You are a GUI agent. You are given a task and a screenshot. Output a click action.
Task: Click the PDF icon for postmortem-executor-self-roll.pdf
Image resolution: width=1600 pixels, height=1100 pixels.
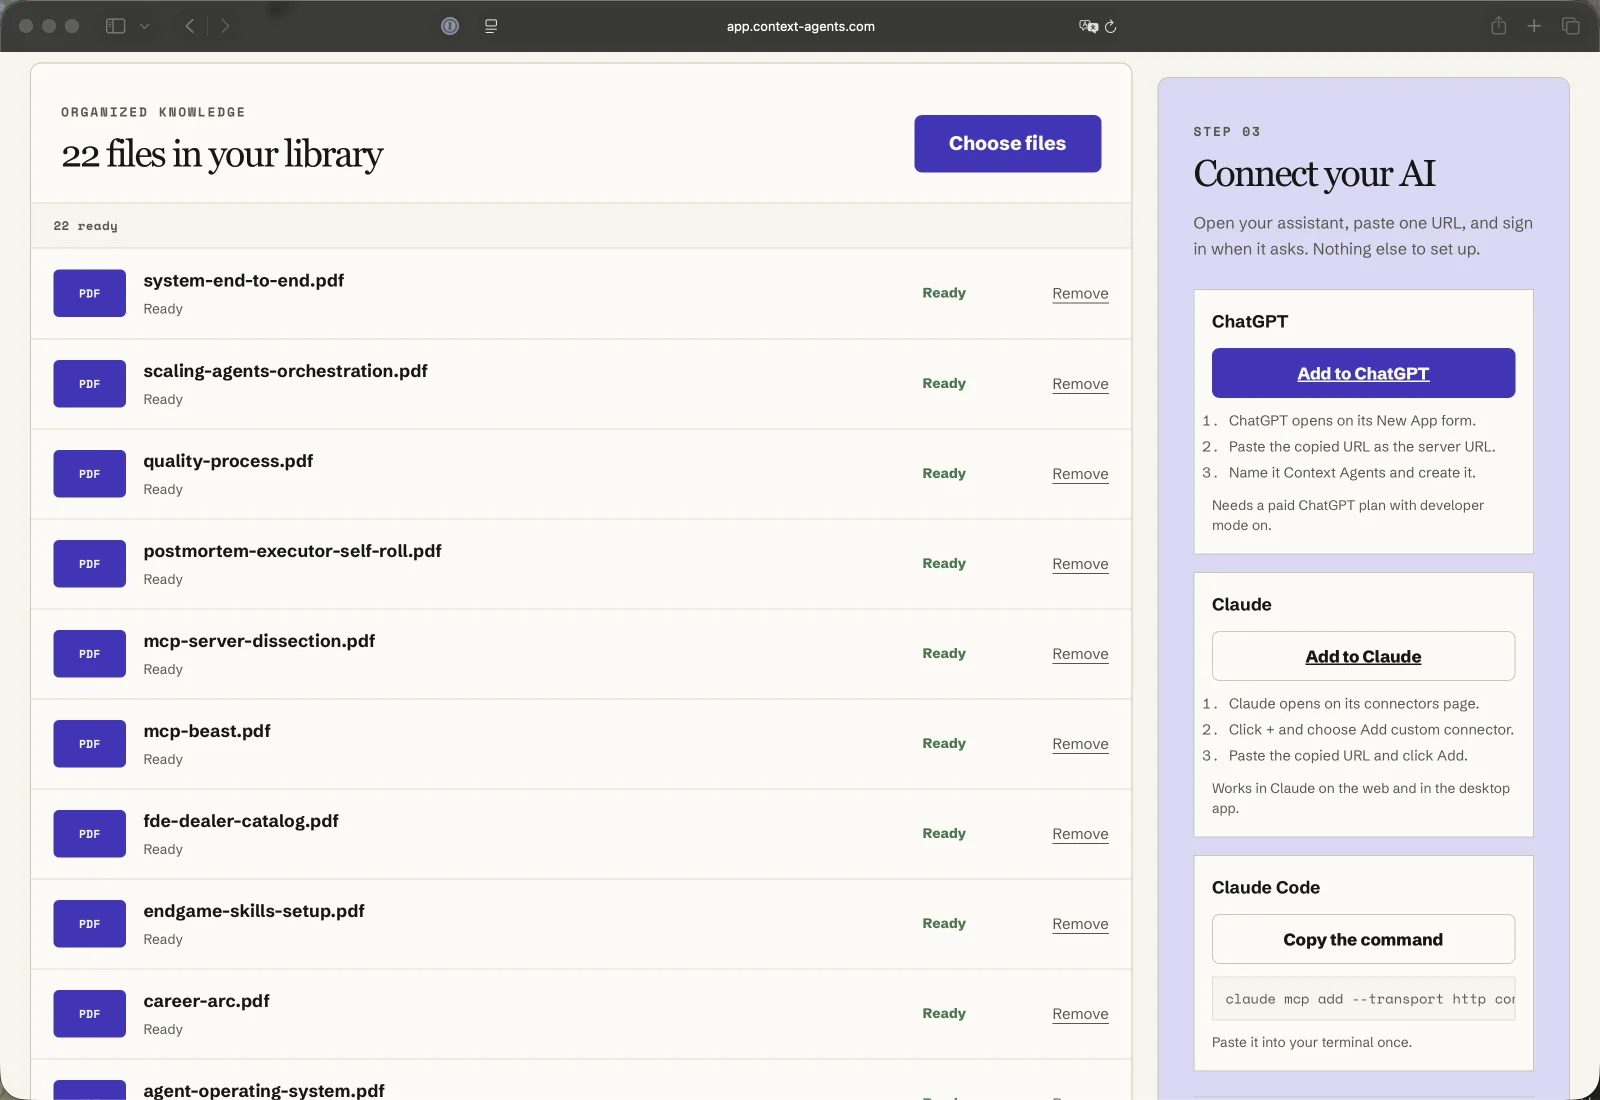pos(90,564)
